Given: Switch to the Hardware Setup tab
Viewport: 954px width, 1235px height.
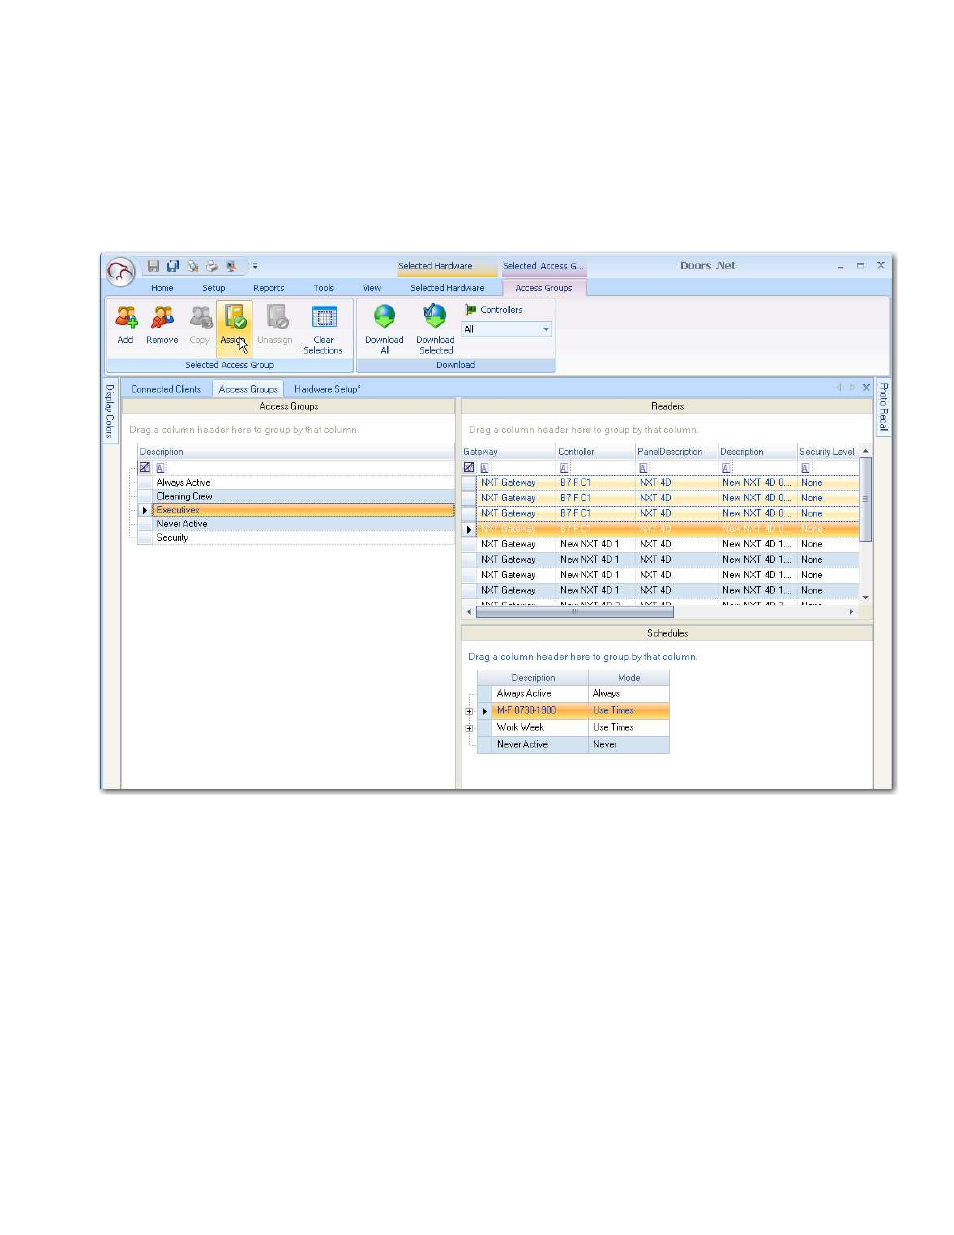Looking at the screenshot, I should click(327, 389).
